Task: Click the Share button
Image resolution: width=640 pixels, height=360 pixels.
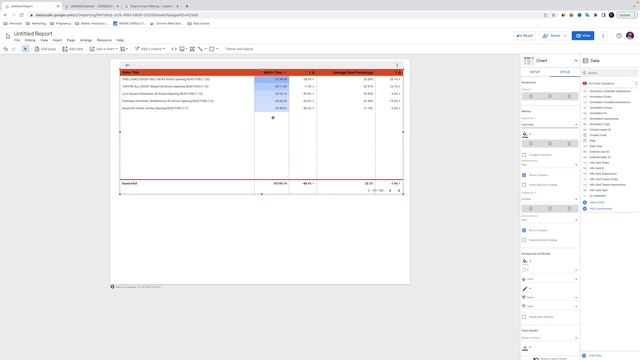Action: point(552,36)
